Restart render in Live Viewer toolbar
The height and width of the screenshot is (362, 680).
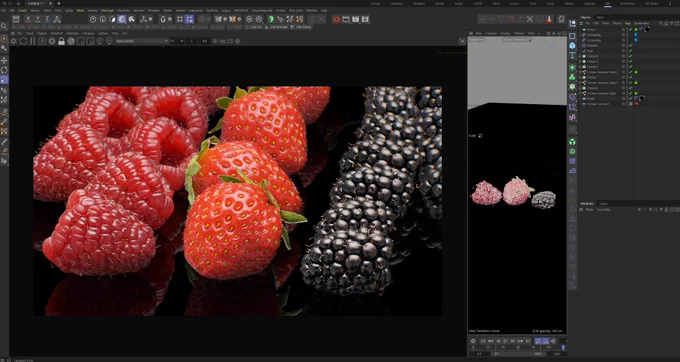click(23, 41)
